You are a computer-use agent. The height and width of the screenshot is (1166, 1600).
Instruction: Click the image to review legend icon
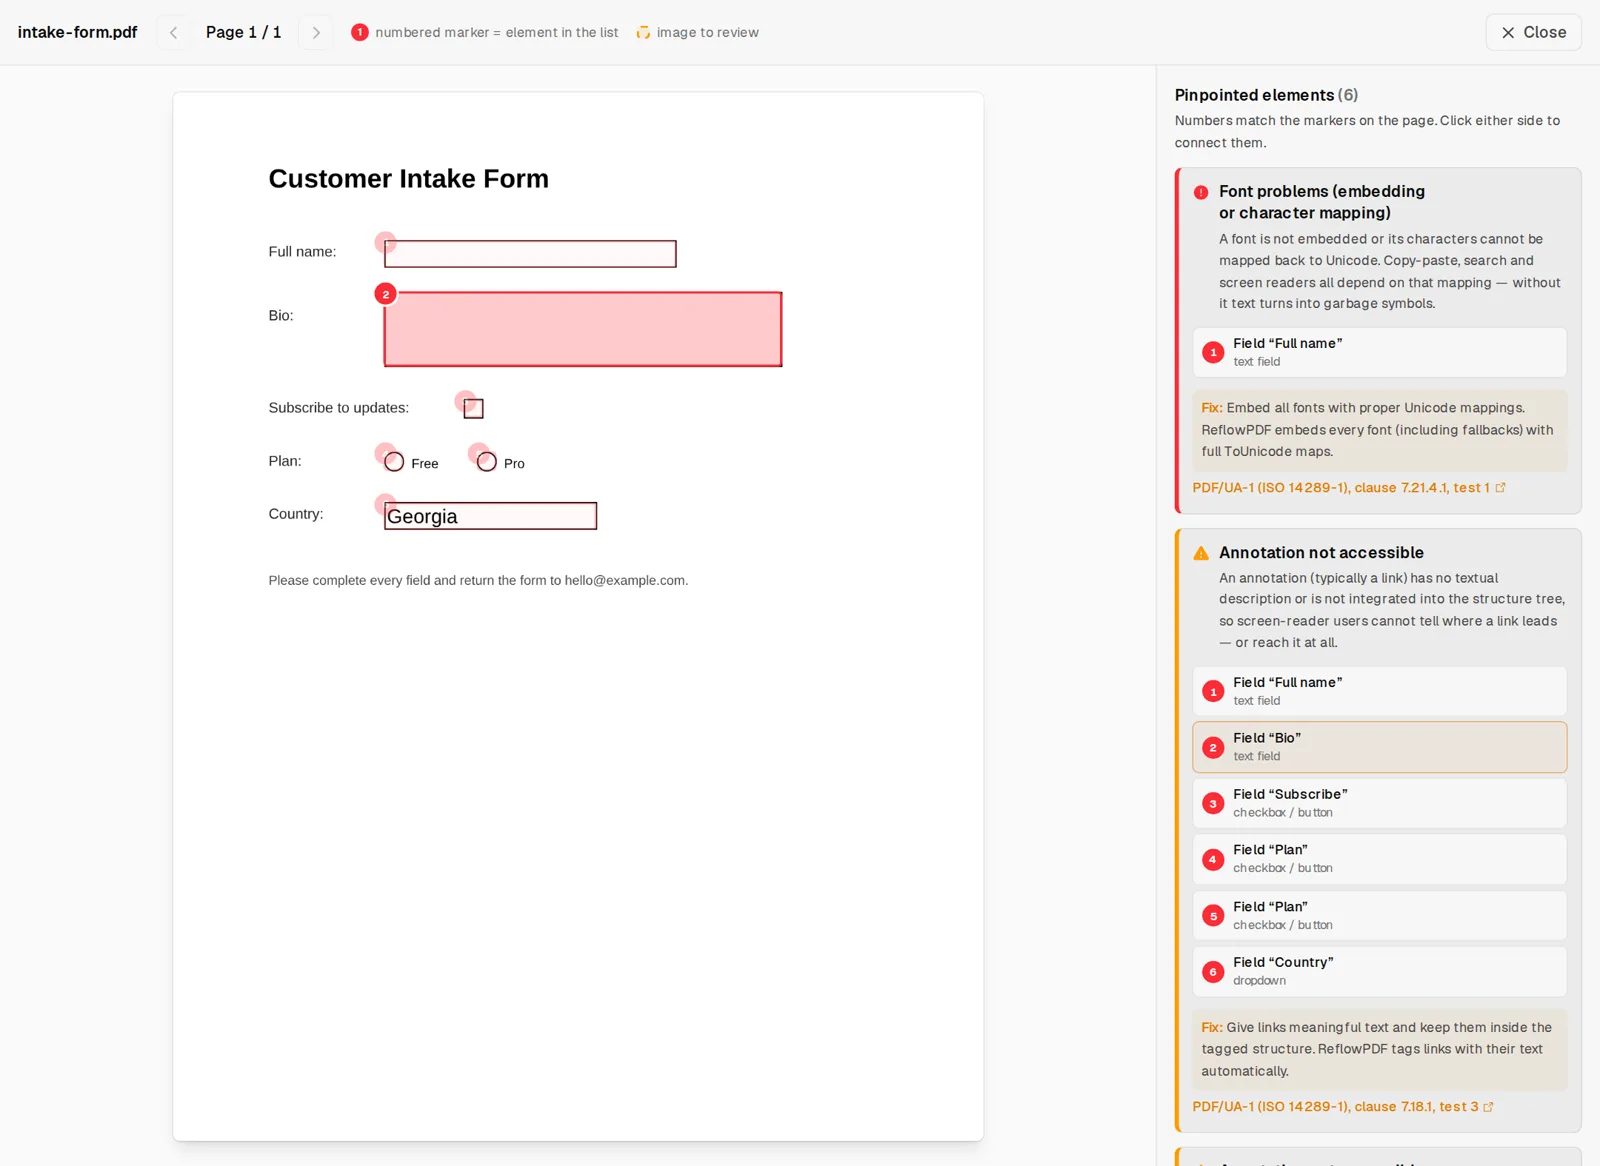coord(643,32)
